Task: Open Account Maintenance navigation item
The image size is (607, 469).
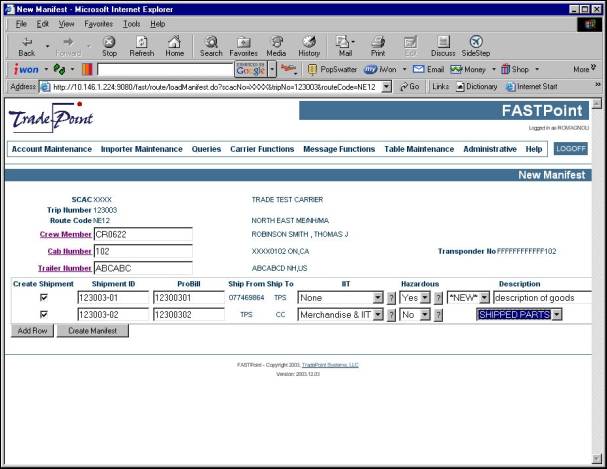Action: pos(51,149)
